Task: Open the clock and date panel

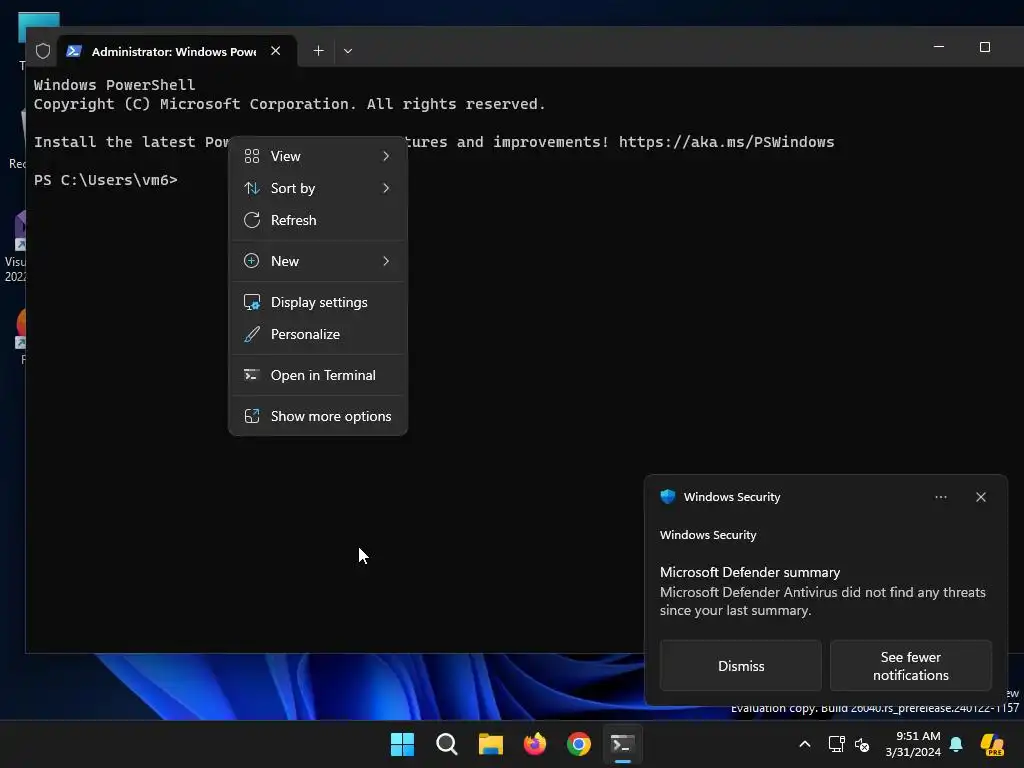Action: click(913, 744)
